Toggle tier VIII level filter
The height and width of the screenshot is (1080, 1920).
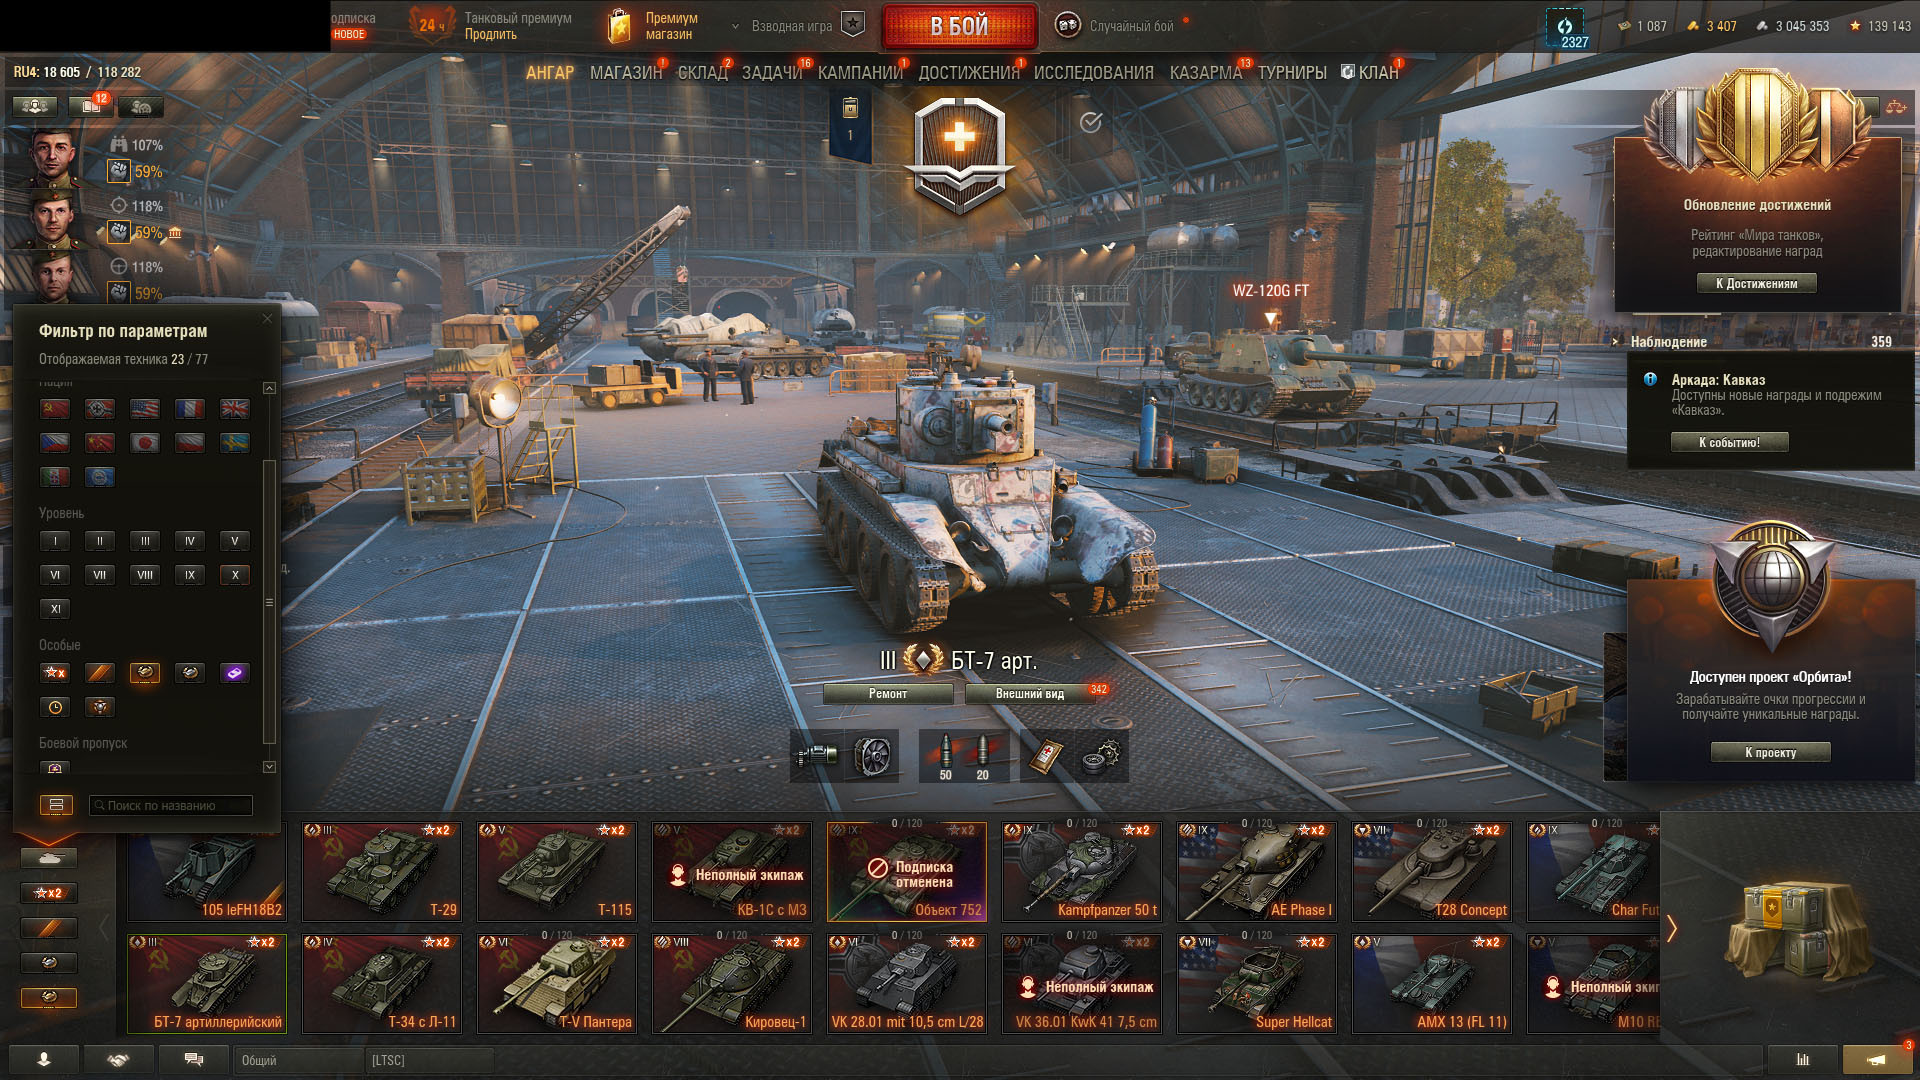[145, 575]
